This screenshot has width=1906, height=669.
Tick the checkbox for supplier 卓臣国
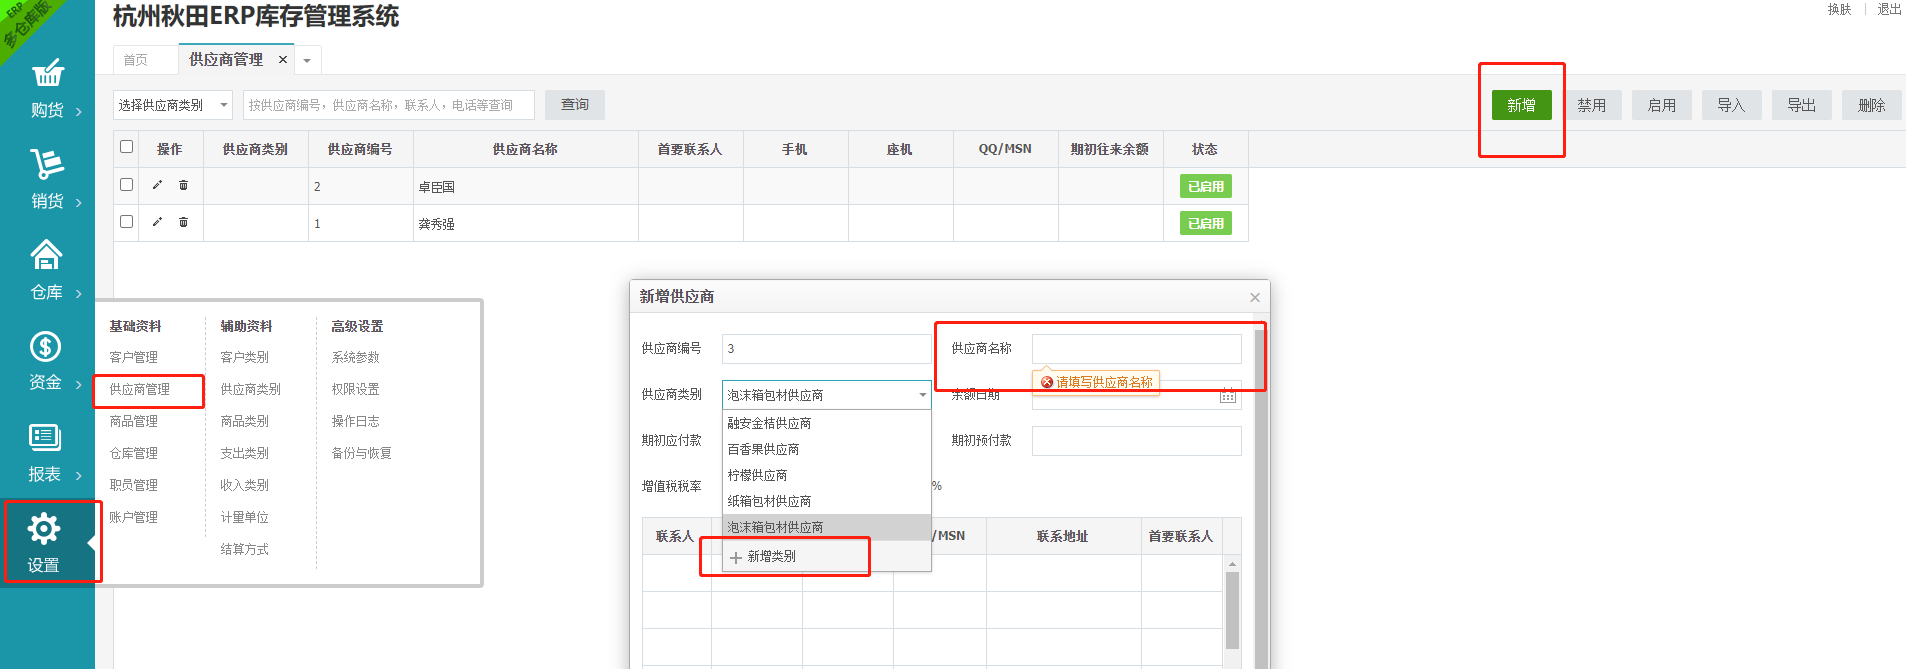(x=126, y=185)
